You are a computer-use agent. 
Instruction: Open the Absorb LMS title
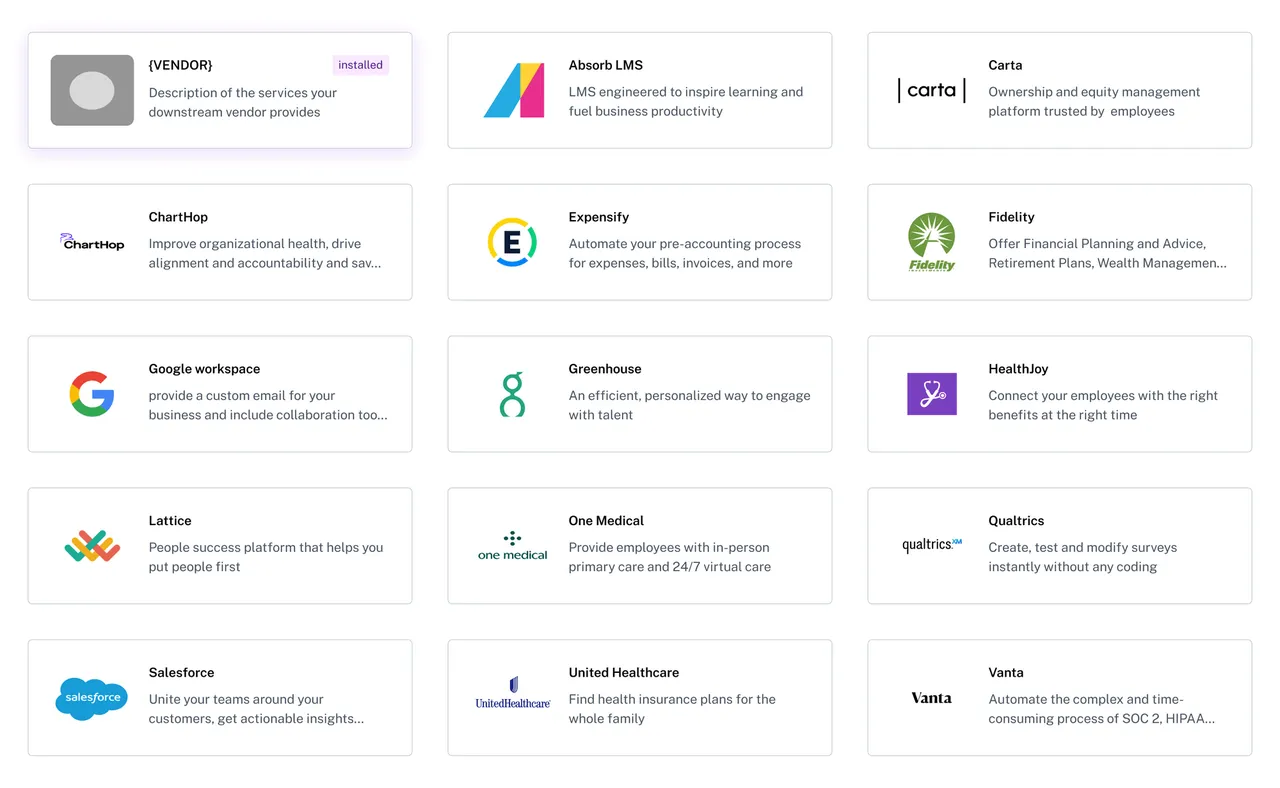(606, 65)
